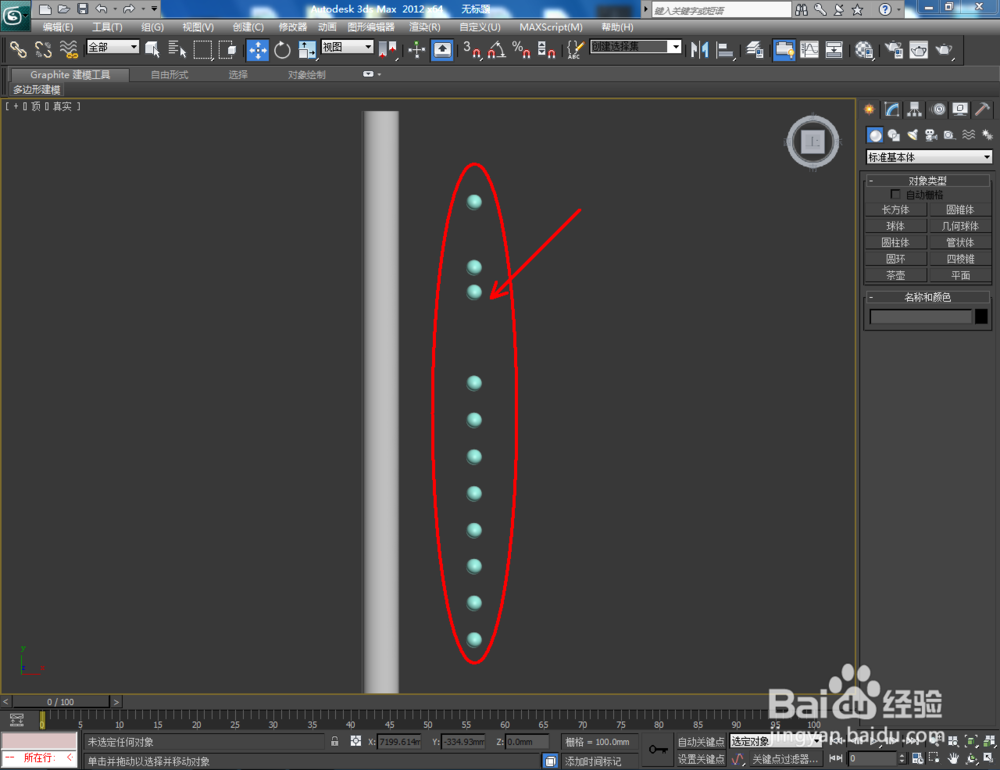Open the 渲染(R) menu

(x=425, y=27)
